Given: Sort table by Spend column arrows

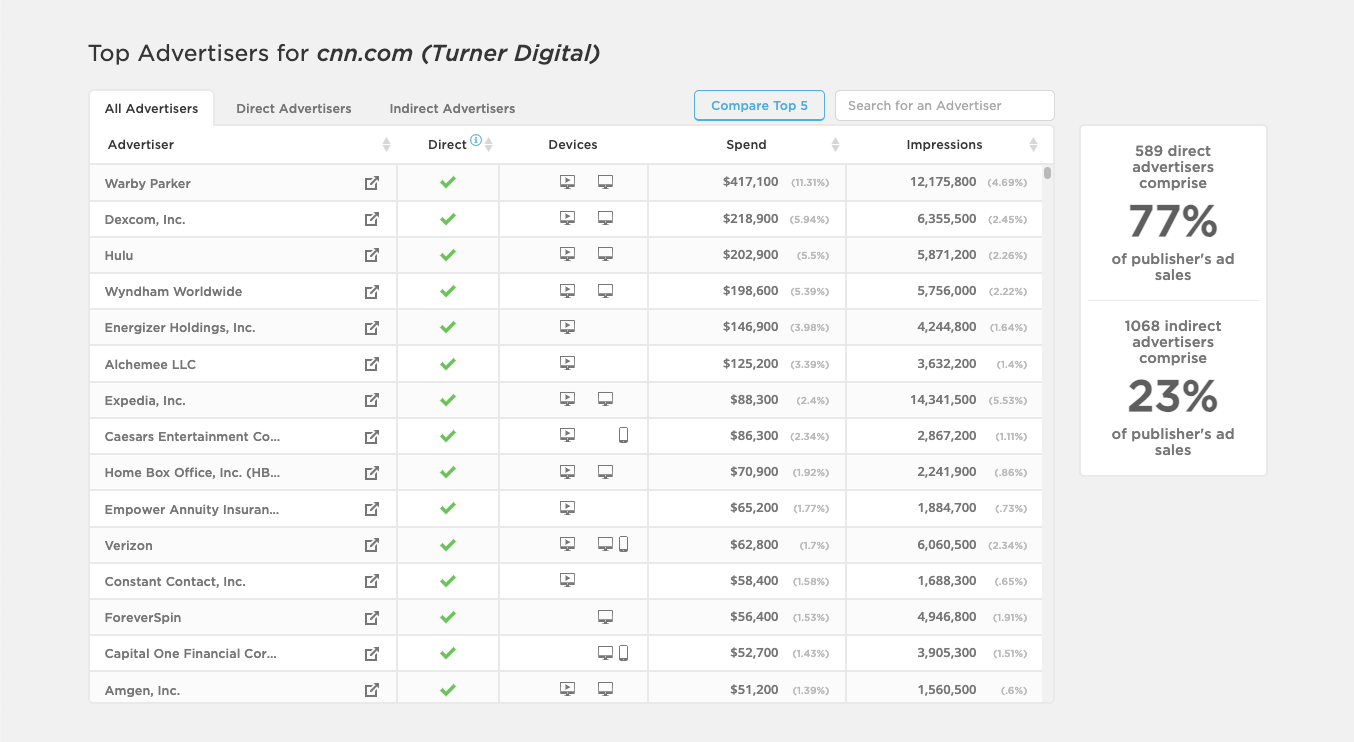Looking at the screenshot, I should pos(835,145).
